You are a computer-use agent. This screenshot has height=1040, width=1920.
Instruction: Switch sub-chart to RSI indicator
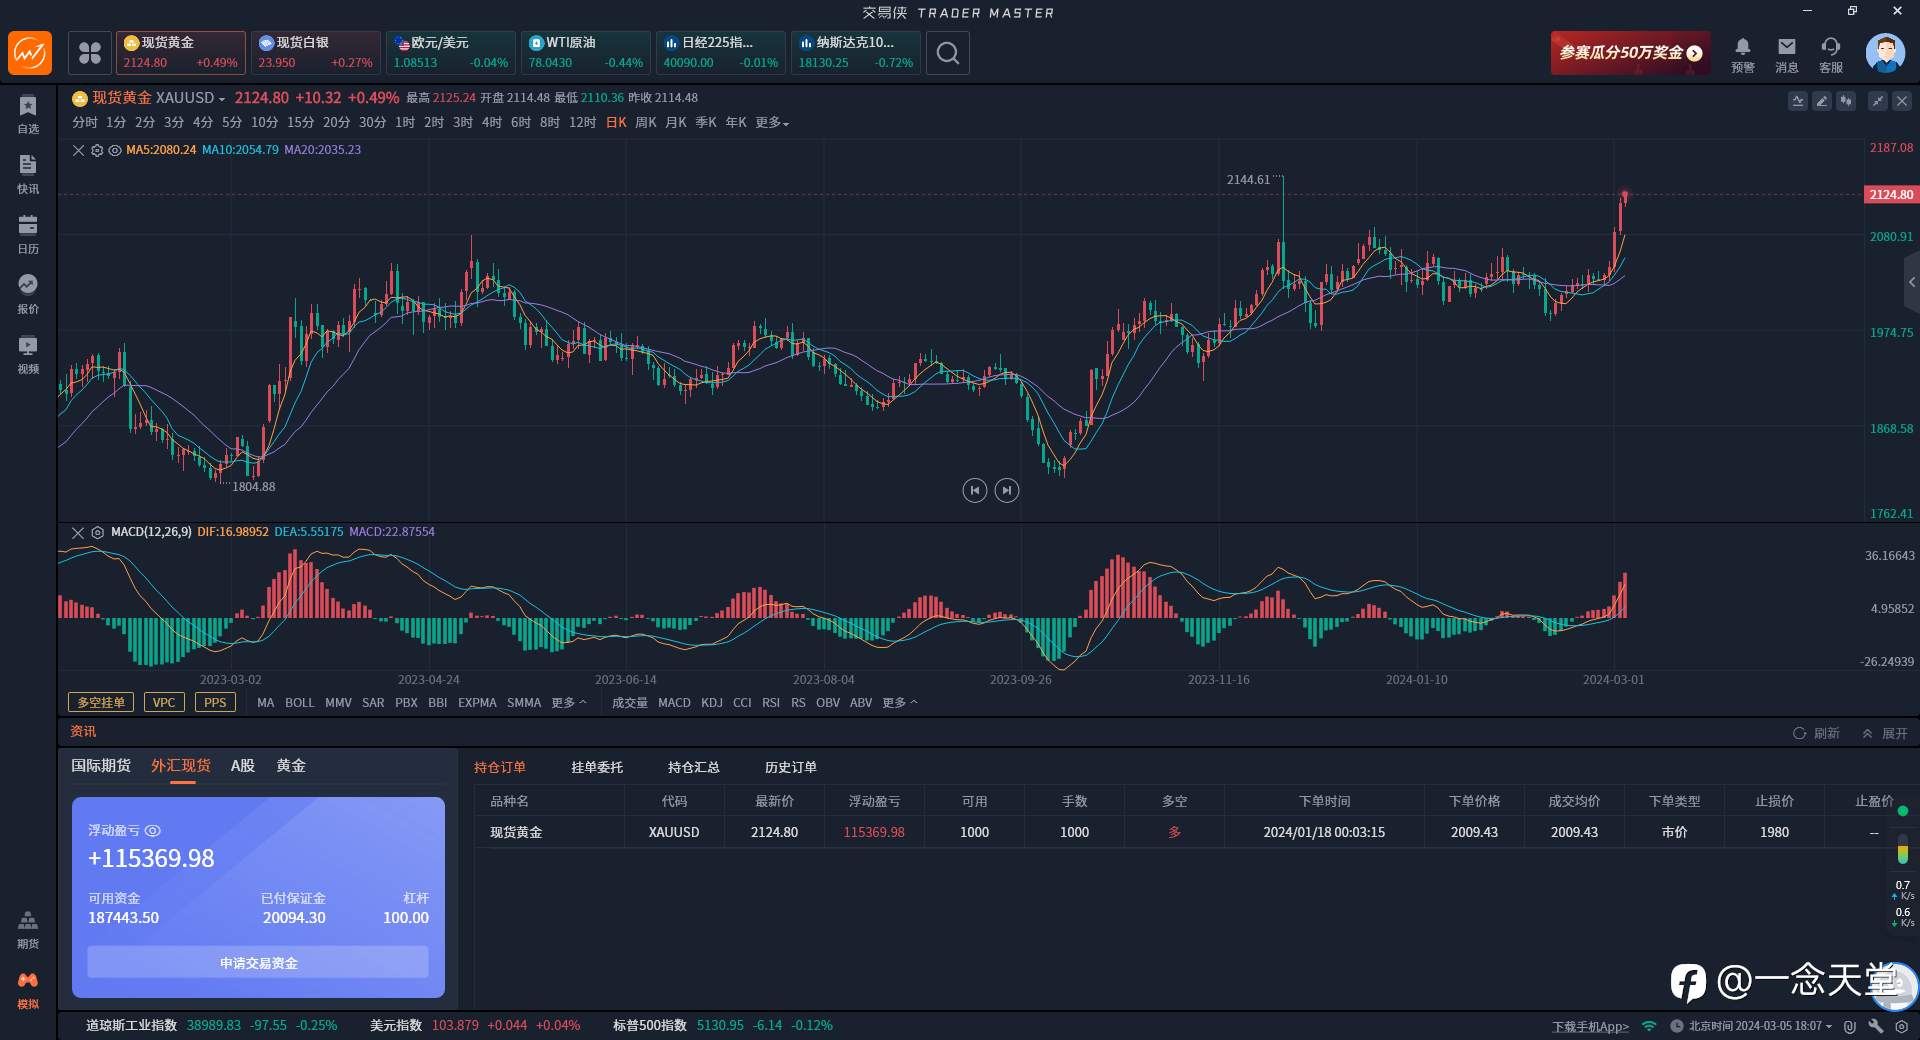pos(770,703)
